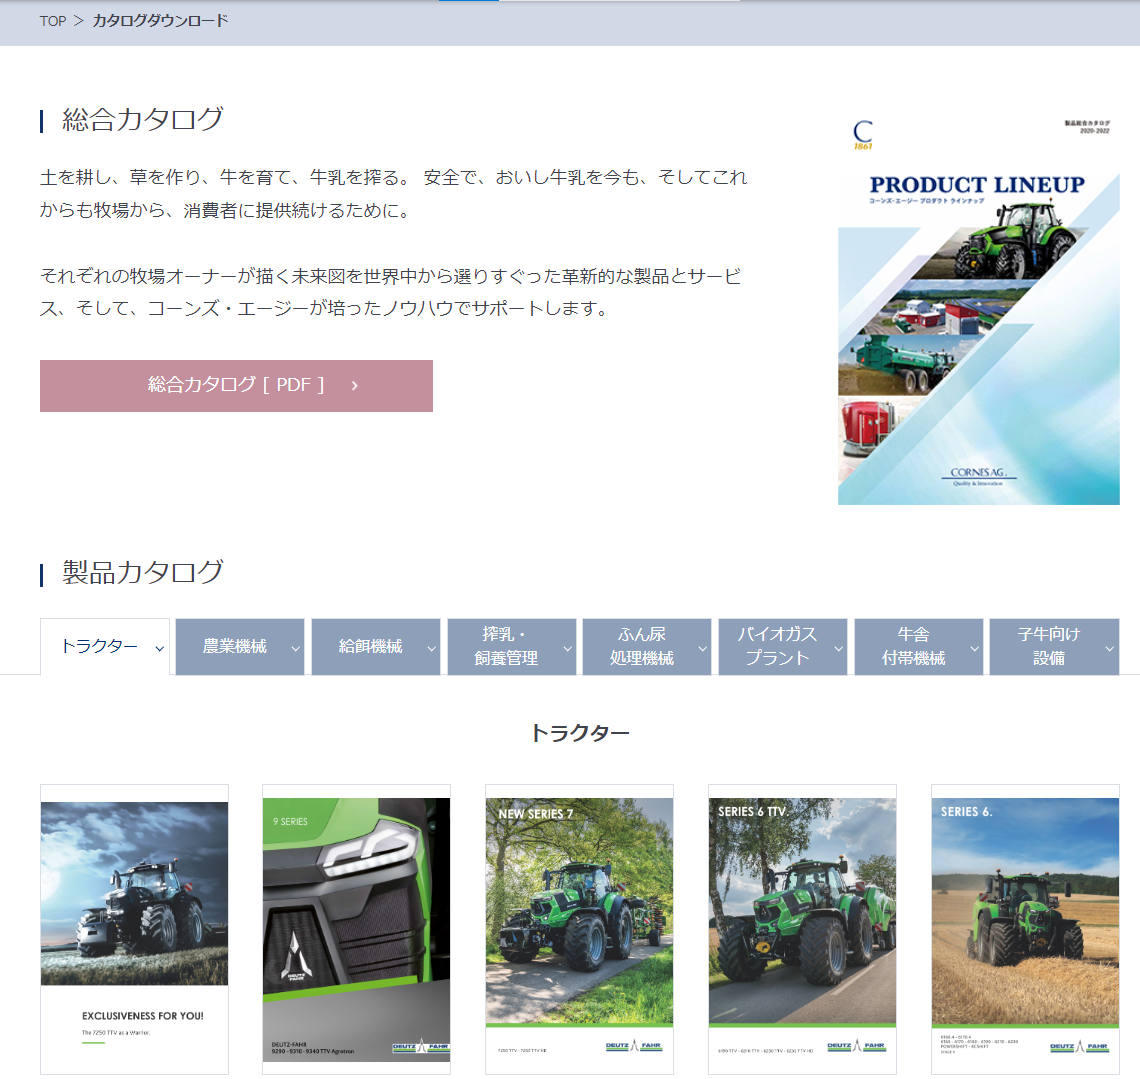Open the SERIES 6. wheat field catalog thumbnail
Viewport: 1140px width, 1079px height.
coord(1025,929)
